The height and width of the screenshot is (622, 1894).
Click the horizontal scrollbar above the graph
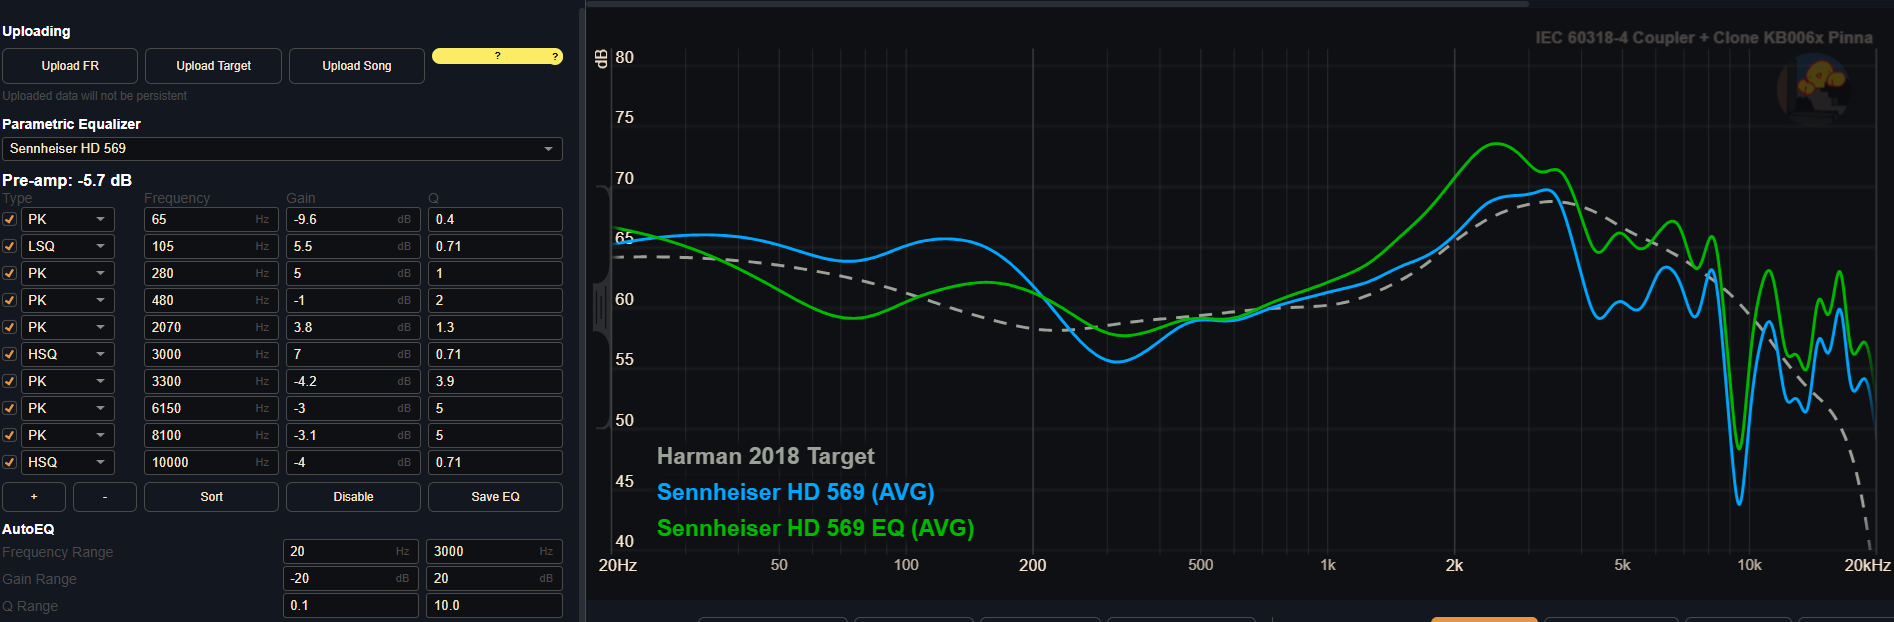pyautogui.click(x=1057, y=4)
